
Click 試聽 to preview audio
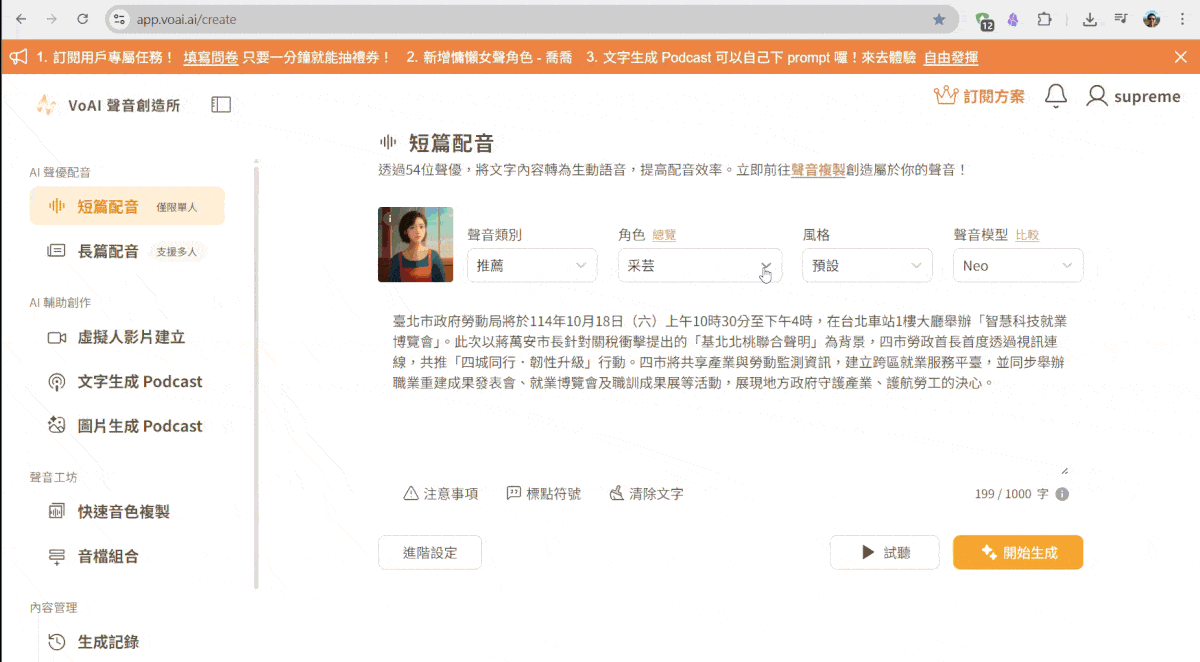[885, 552]
